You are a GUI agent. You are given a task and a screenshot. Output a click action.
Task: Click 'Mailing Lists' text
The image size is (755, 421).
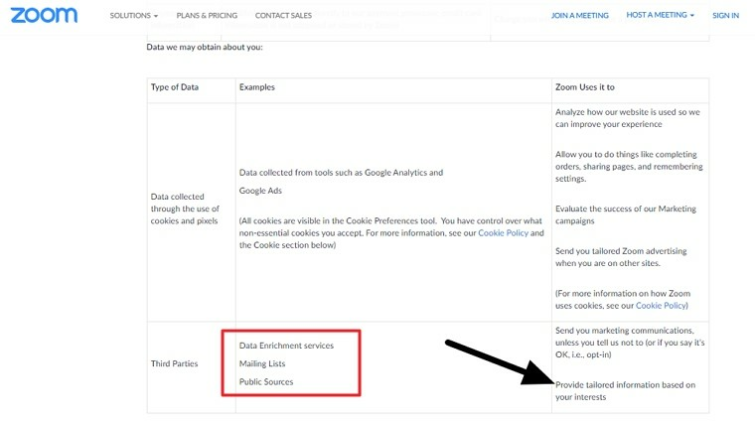[x=262, y=363]
